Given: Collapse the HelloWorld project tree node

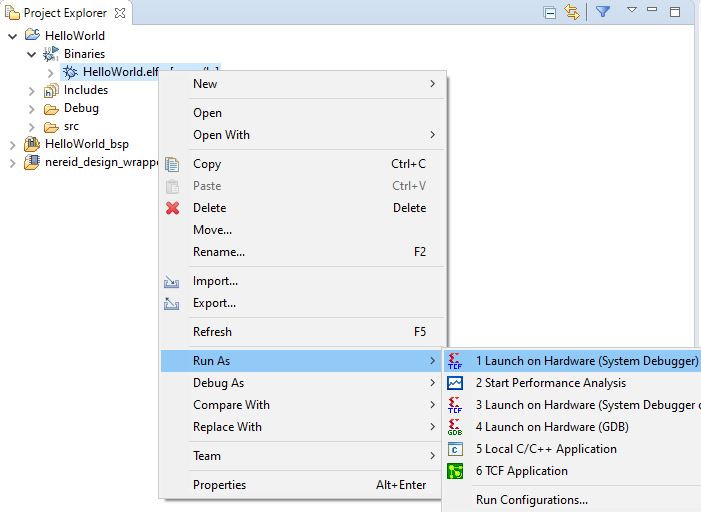Looking at the screenshot, I should (x=12, y=36).
